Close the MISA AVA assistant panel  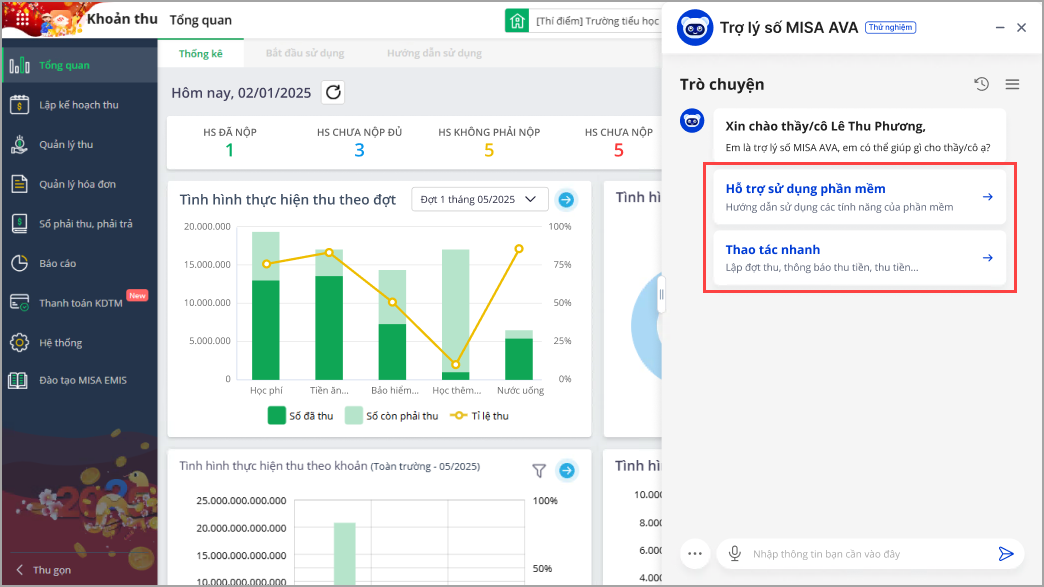coord(1021,27)
